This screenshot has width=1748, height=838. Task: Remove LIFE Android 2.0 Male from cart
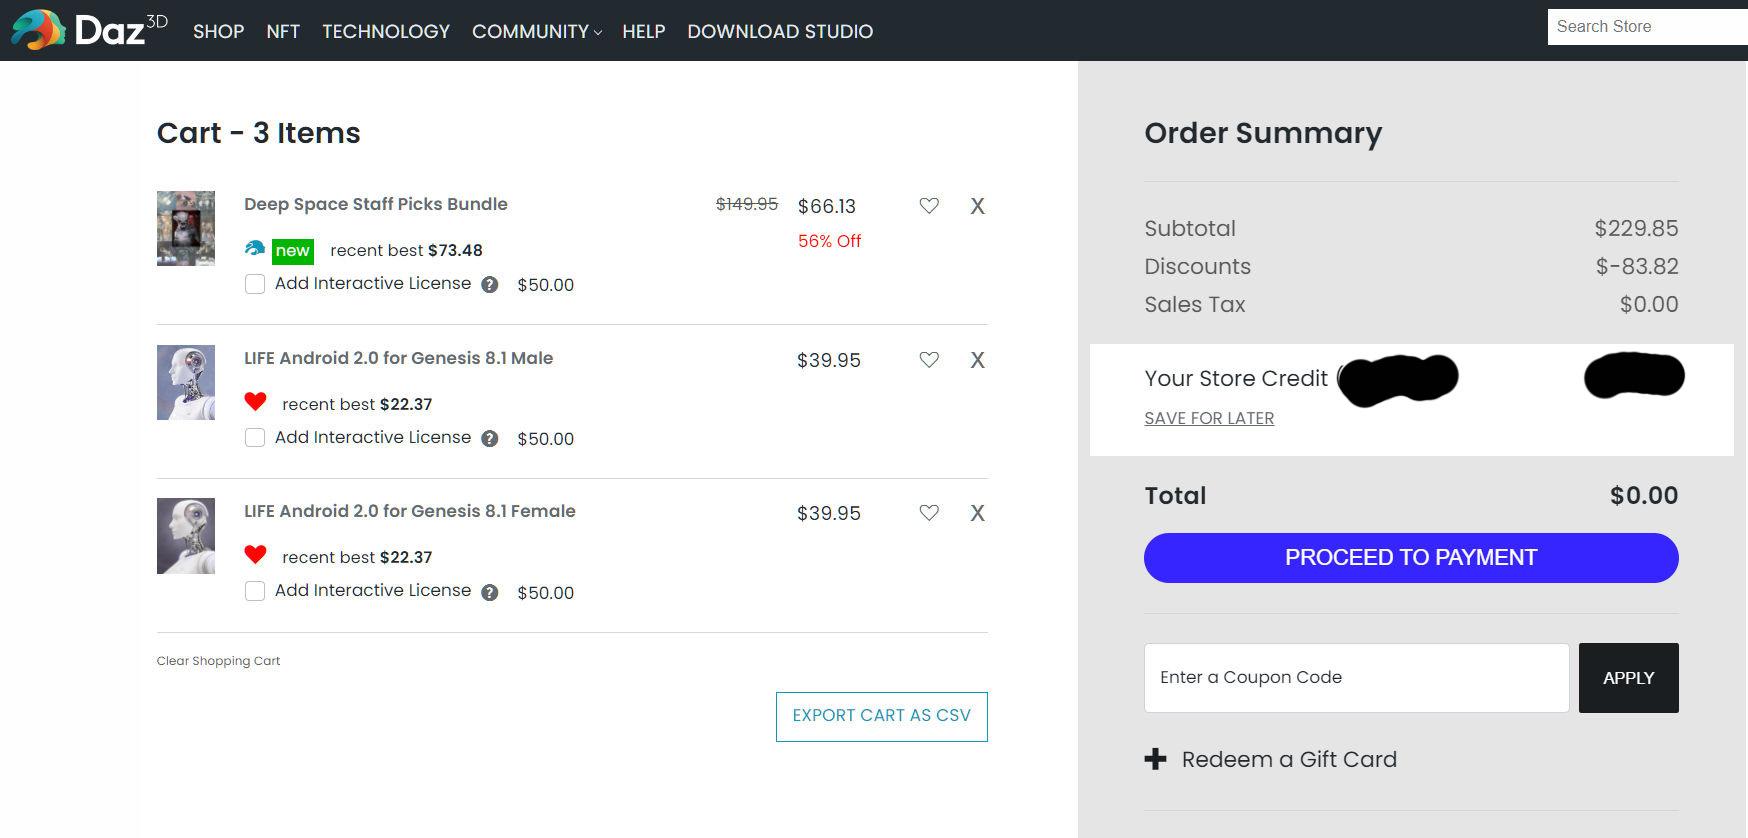977,360
